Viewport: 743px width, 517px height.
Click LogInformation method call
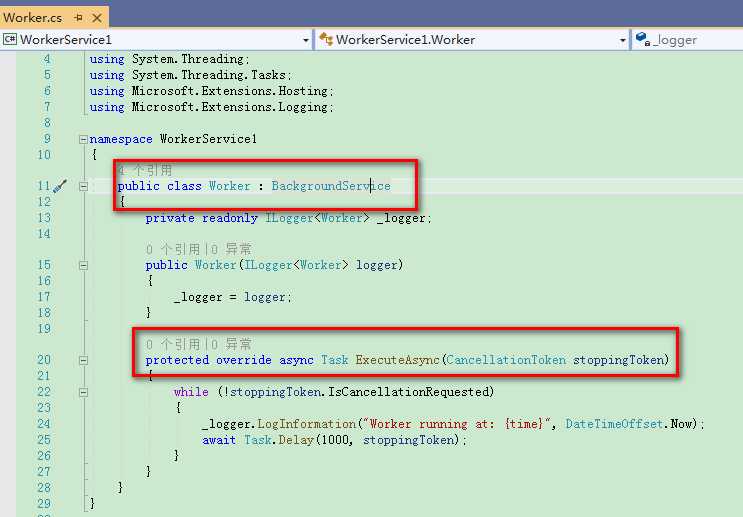coord(306,424)
